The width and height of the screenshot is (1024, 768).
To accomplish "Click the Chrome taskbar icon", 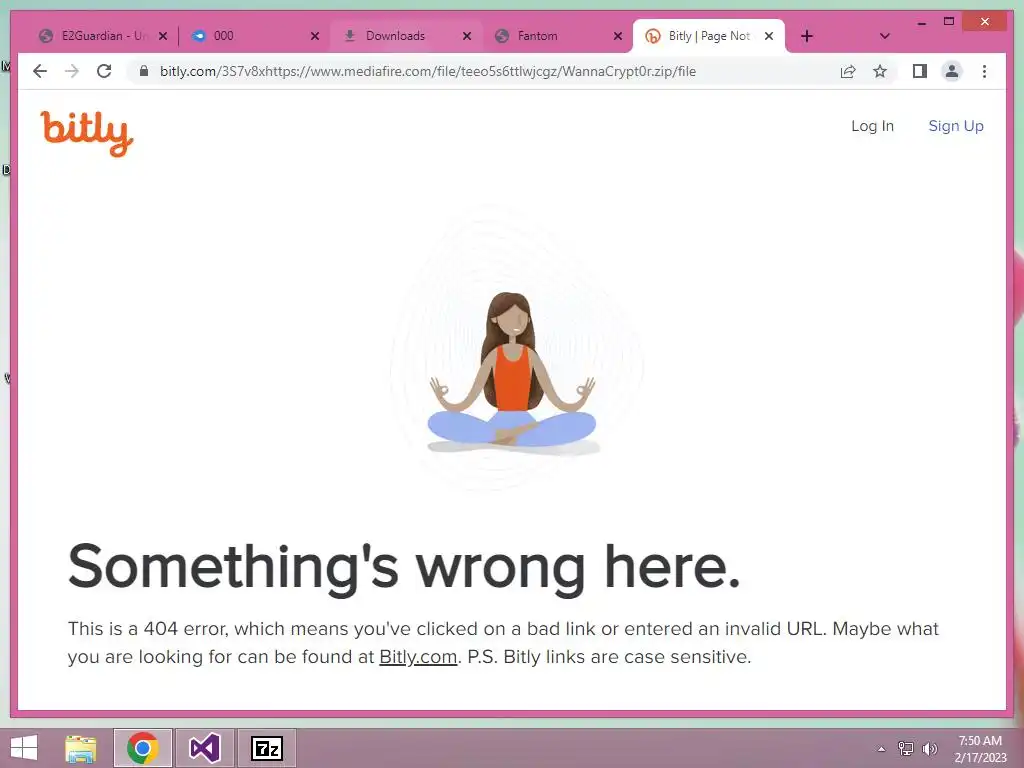I will coord(143,748).
